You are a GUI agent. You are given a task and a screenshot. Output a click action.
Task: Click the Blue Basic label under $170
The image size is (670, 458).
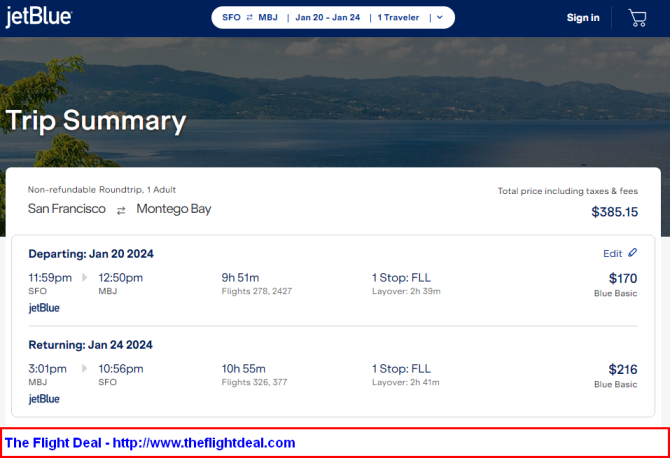pos(615,293)
